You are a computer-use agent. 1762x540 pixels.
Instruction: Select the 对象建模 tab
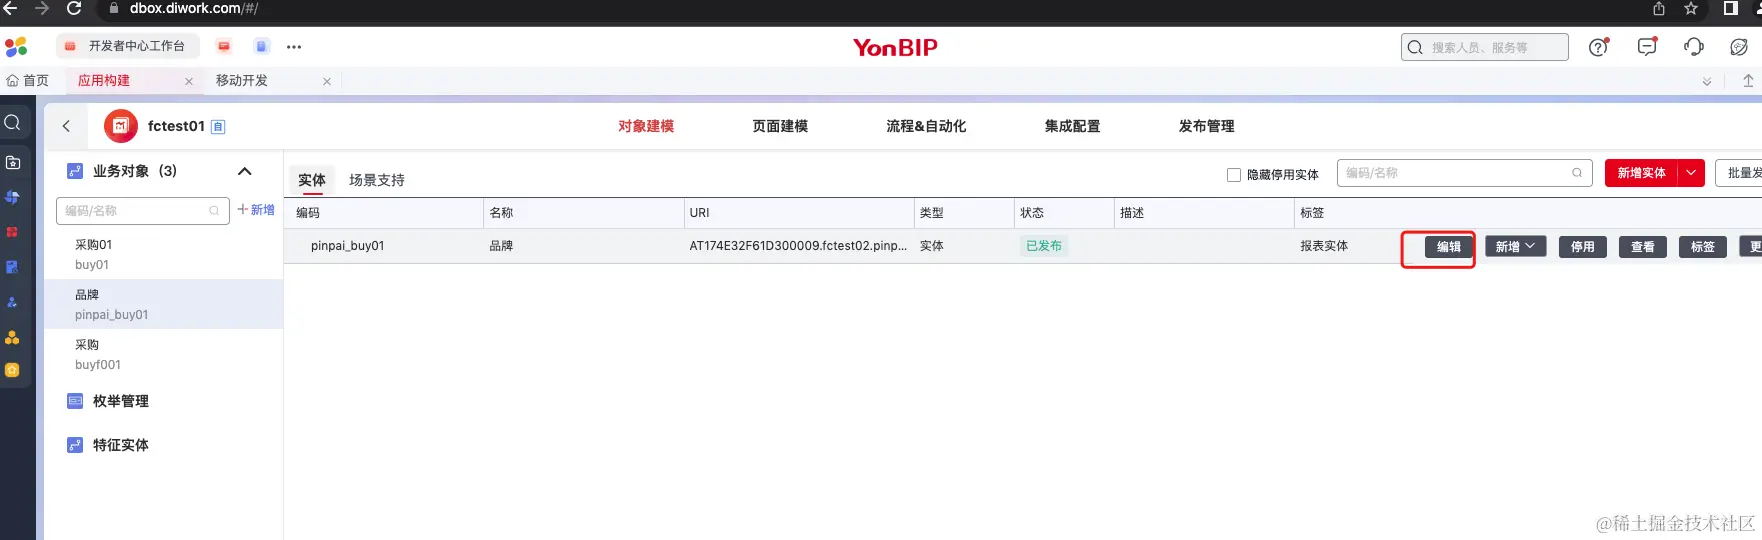tap(646, 126)
